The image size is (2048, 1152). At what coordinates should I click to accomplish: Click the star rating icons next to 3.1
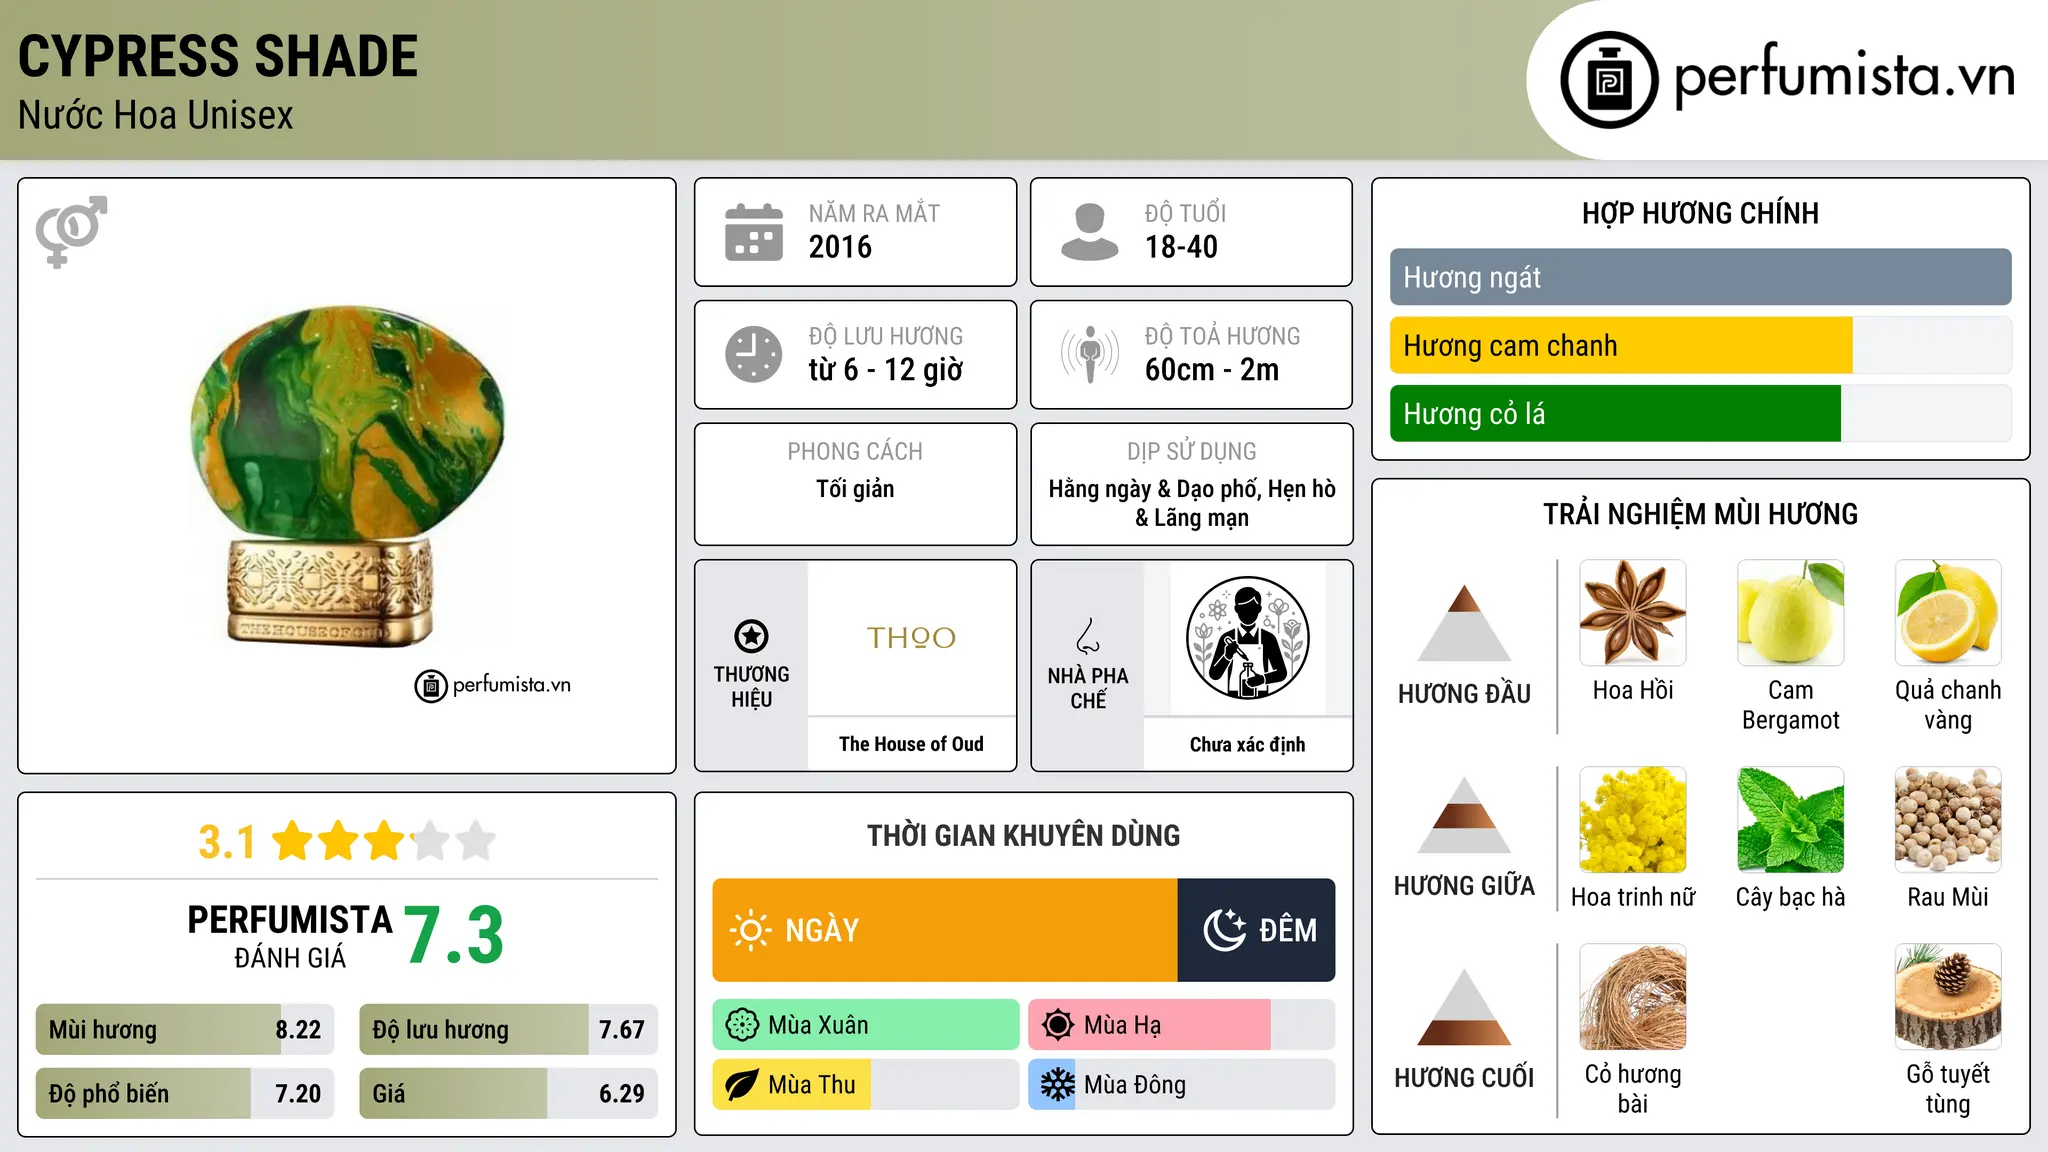[x=383, y=841]
